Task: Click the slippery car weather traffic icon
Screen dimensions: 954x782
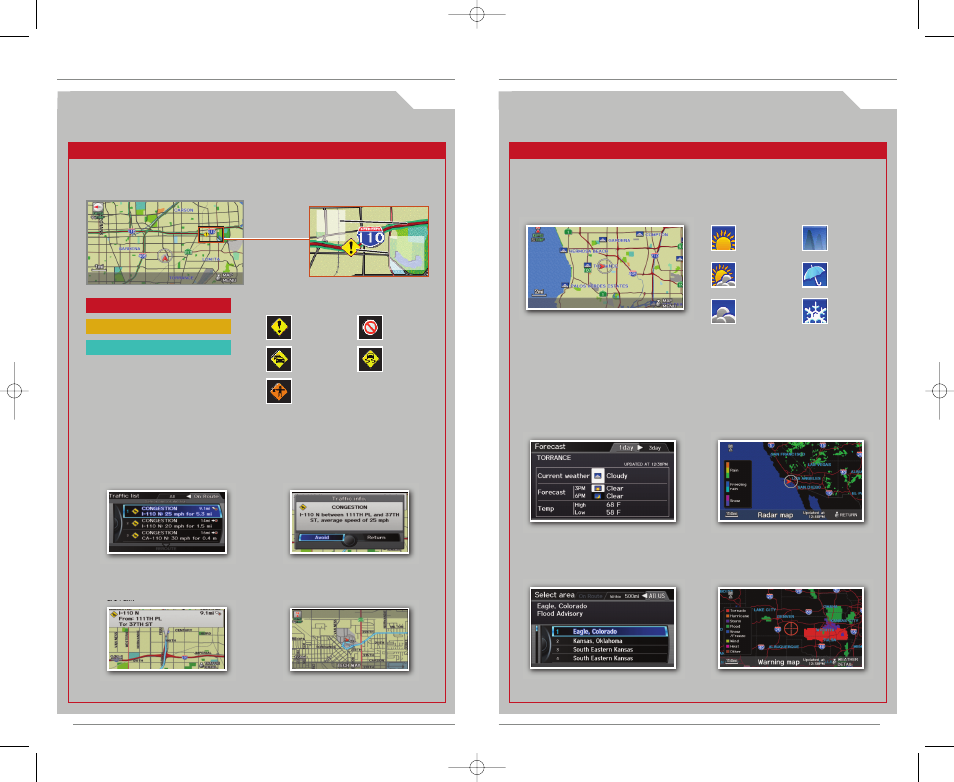Action: pos(370,360)
